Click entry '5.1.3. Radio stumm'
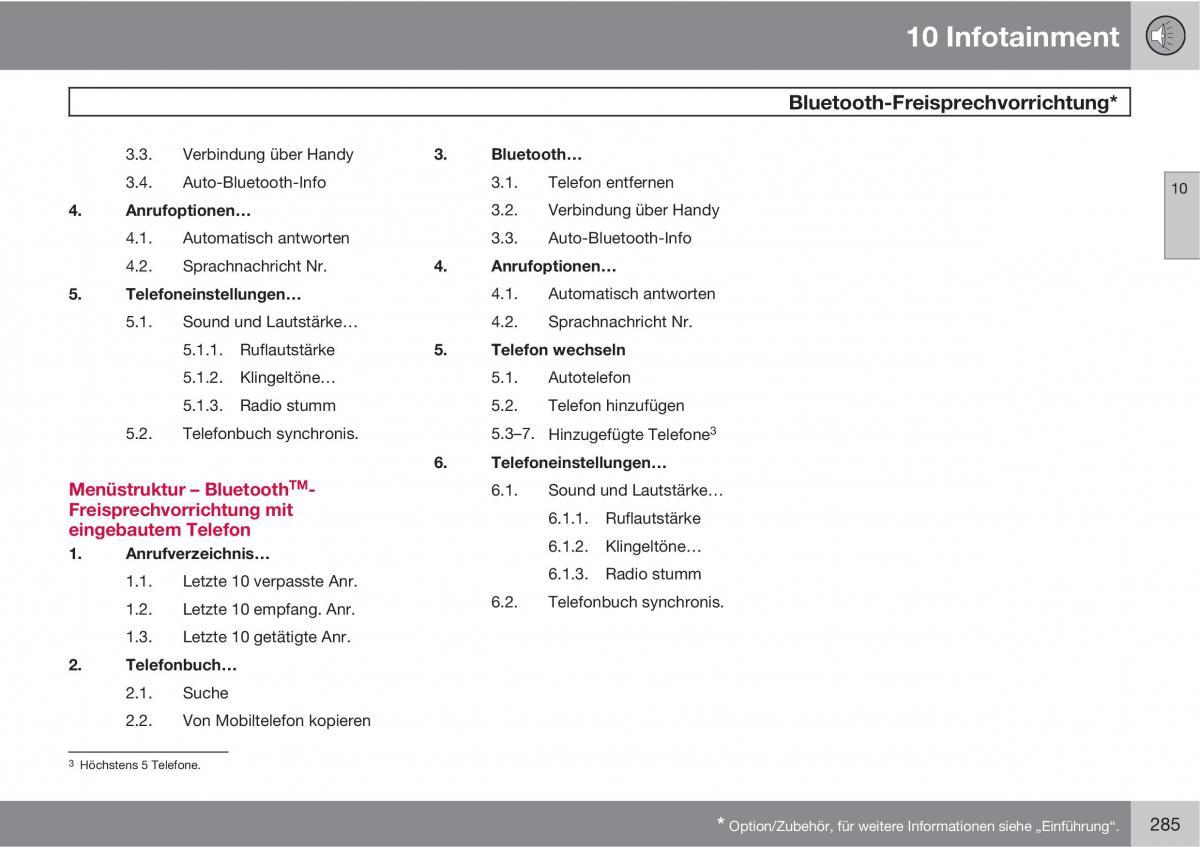 click(259, 406)
